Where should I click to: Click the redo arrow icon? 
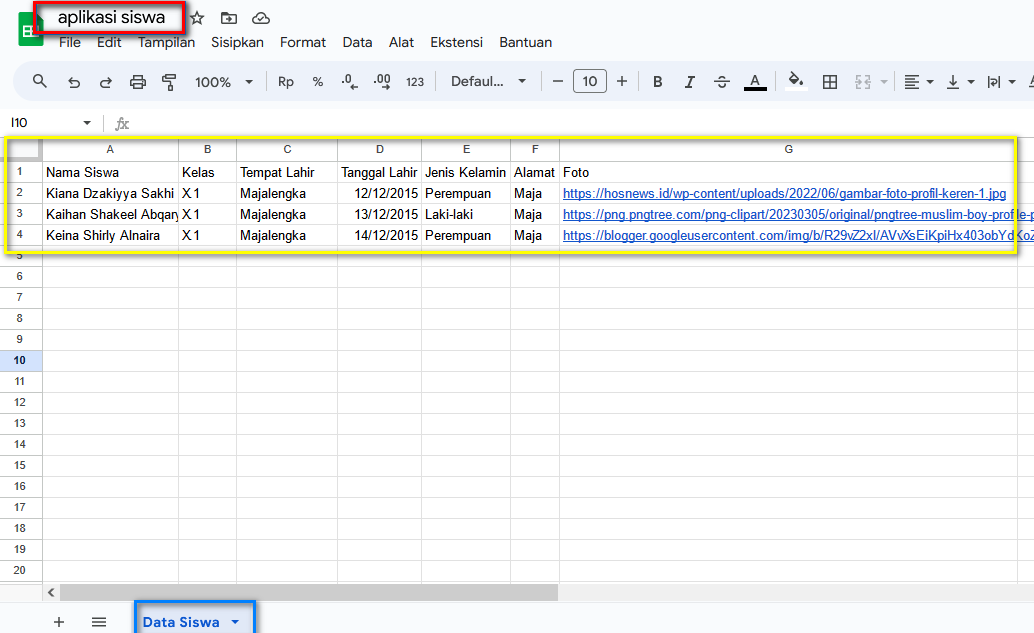(106, 82)
